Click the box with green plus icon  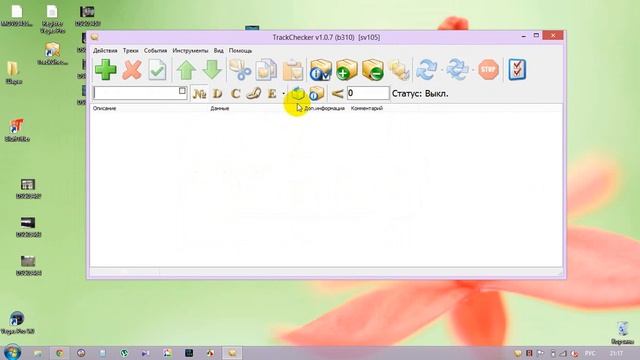pyautogui.click(x=347, y=70)
